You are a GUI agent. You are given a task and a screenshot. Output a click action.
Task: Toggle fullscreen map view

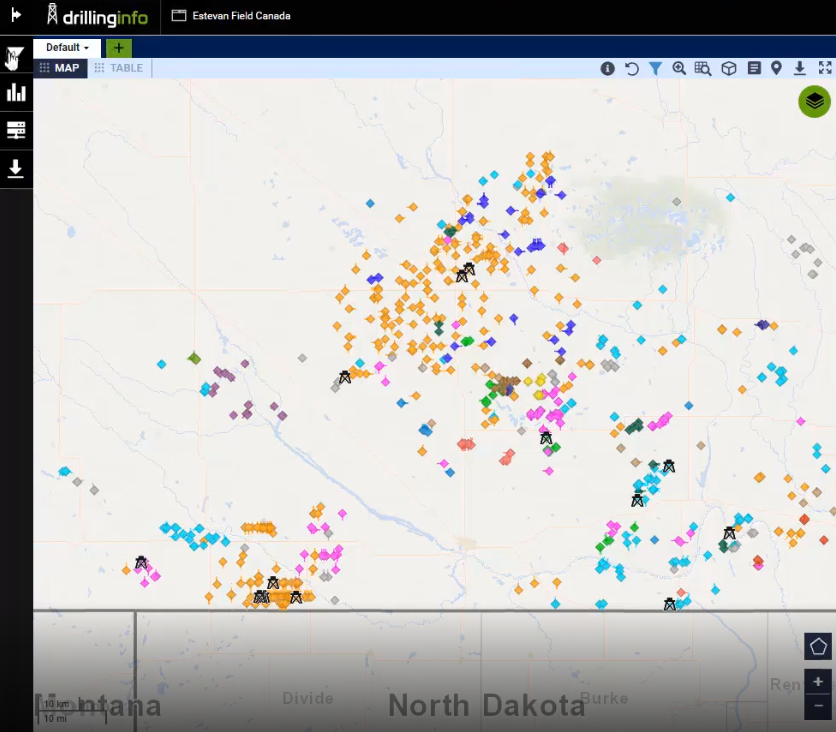(x=825, y=68)
